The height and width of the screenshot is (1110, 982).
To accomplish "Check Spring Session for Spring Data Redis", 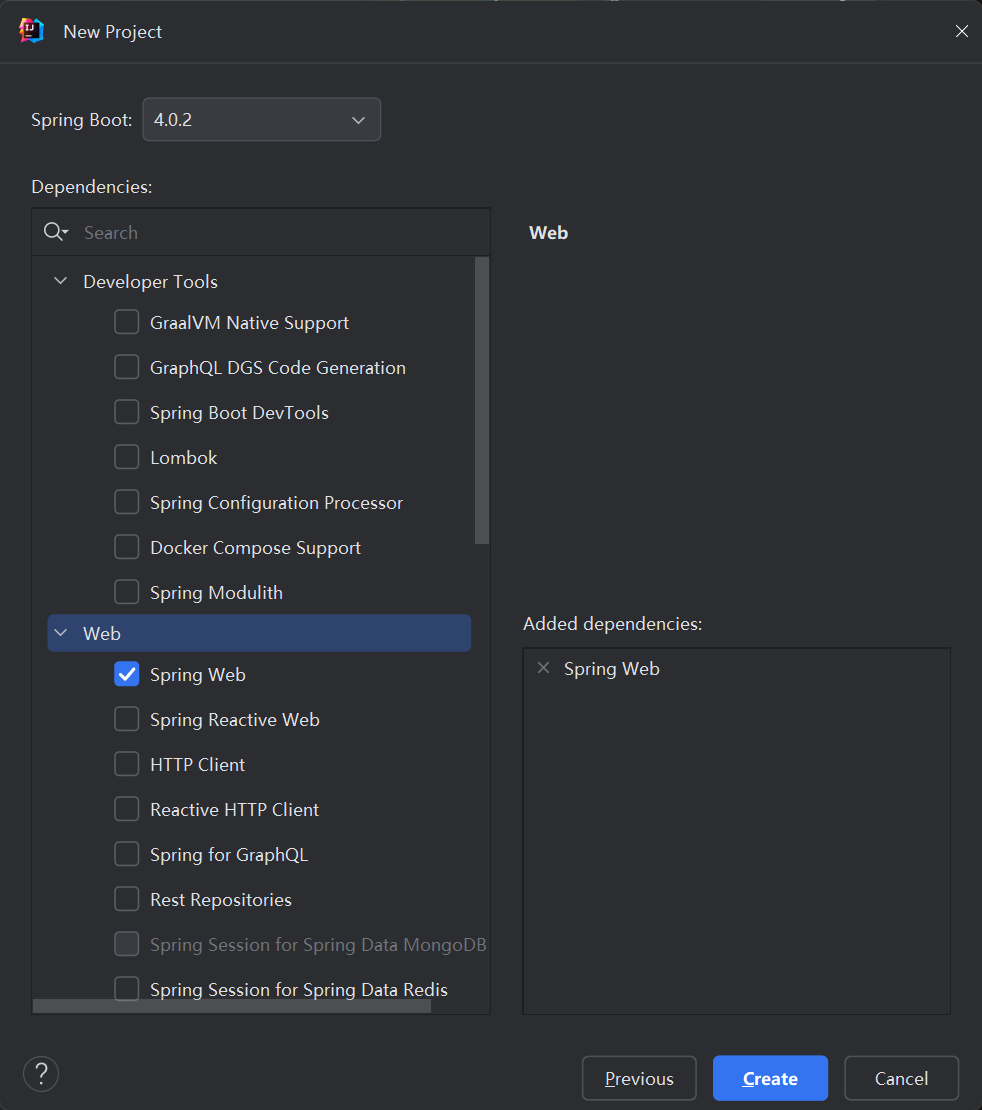I will tap(127, 989).
